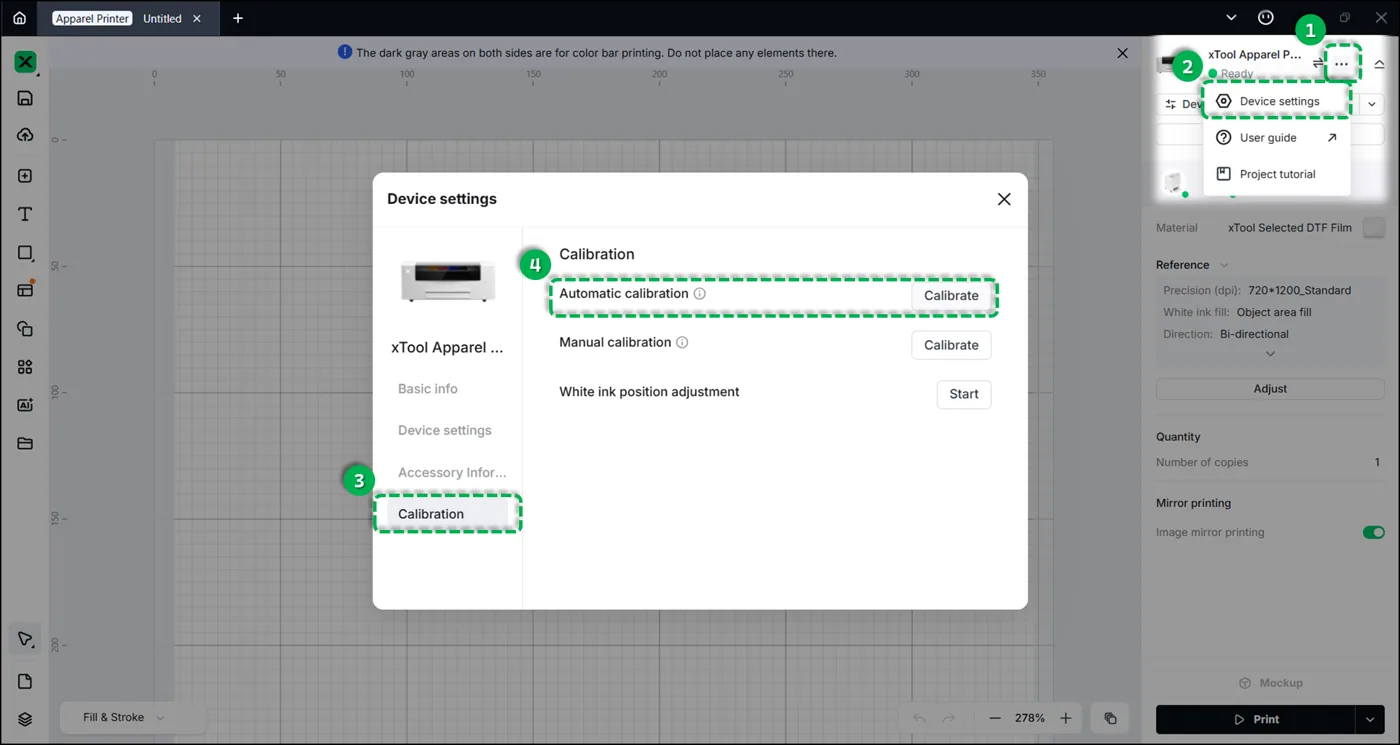
Task: Select Device settings from the menu
Action: (x=1277, y=101)
